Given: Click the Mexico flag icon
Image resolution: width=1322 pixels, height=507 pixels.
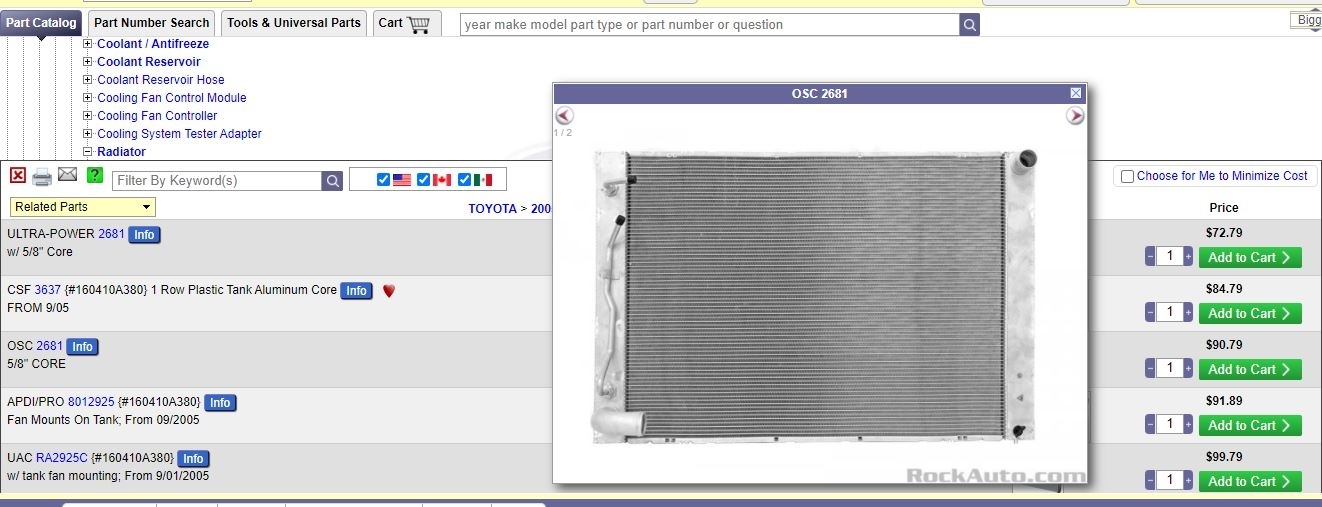Looking at the screenshot, I should 483,180.
